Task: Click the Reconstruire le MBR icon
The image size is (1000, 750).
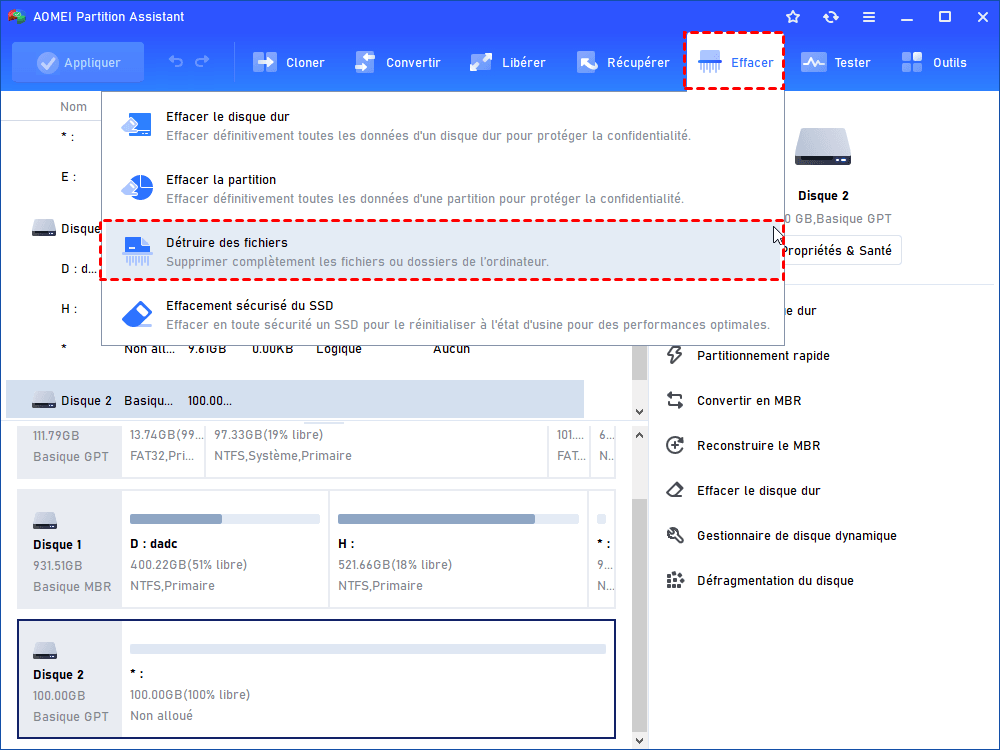Action: [x=675, y=445]
